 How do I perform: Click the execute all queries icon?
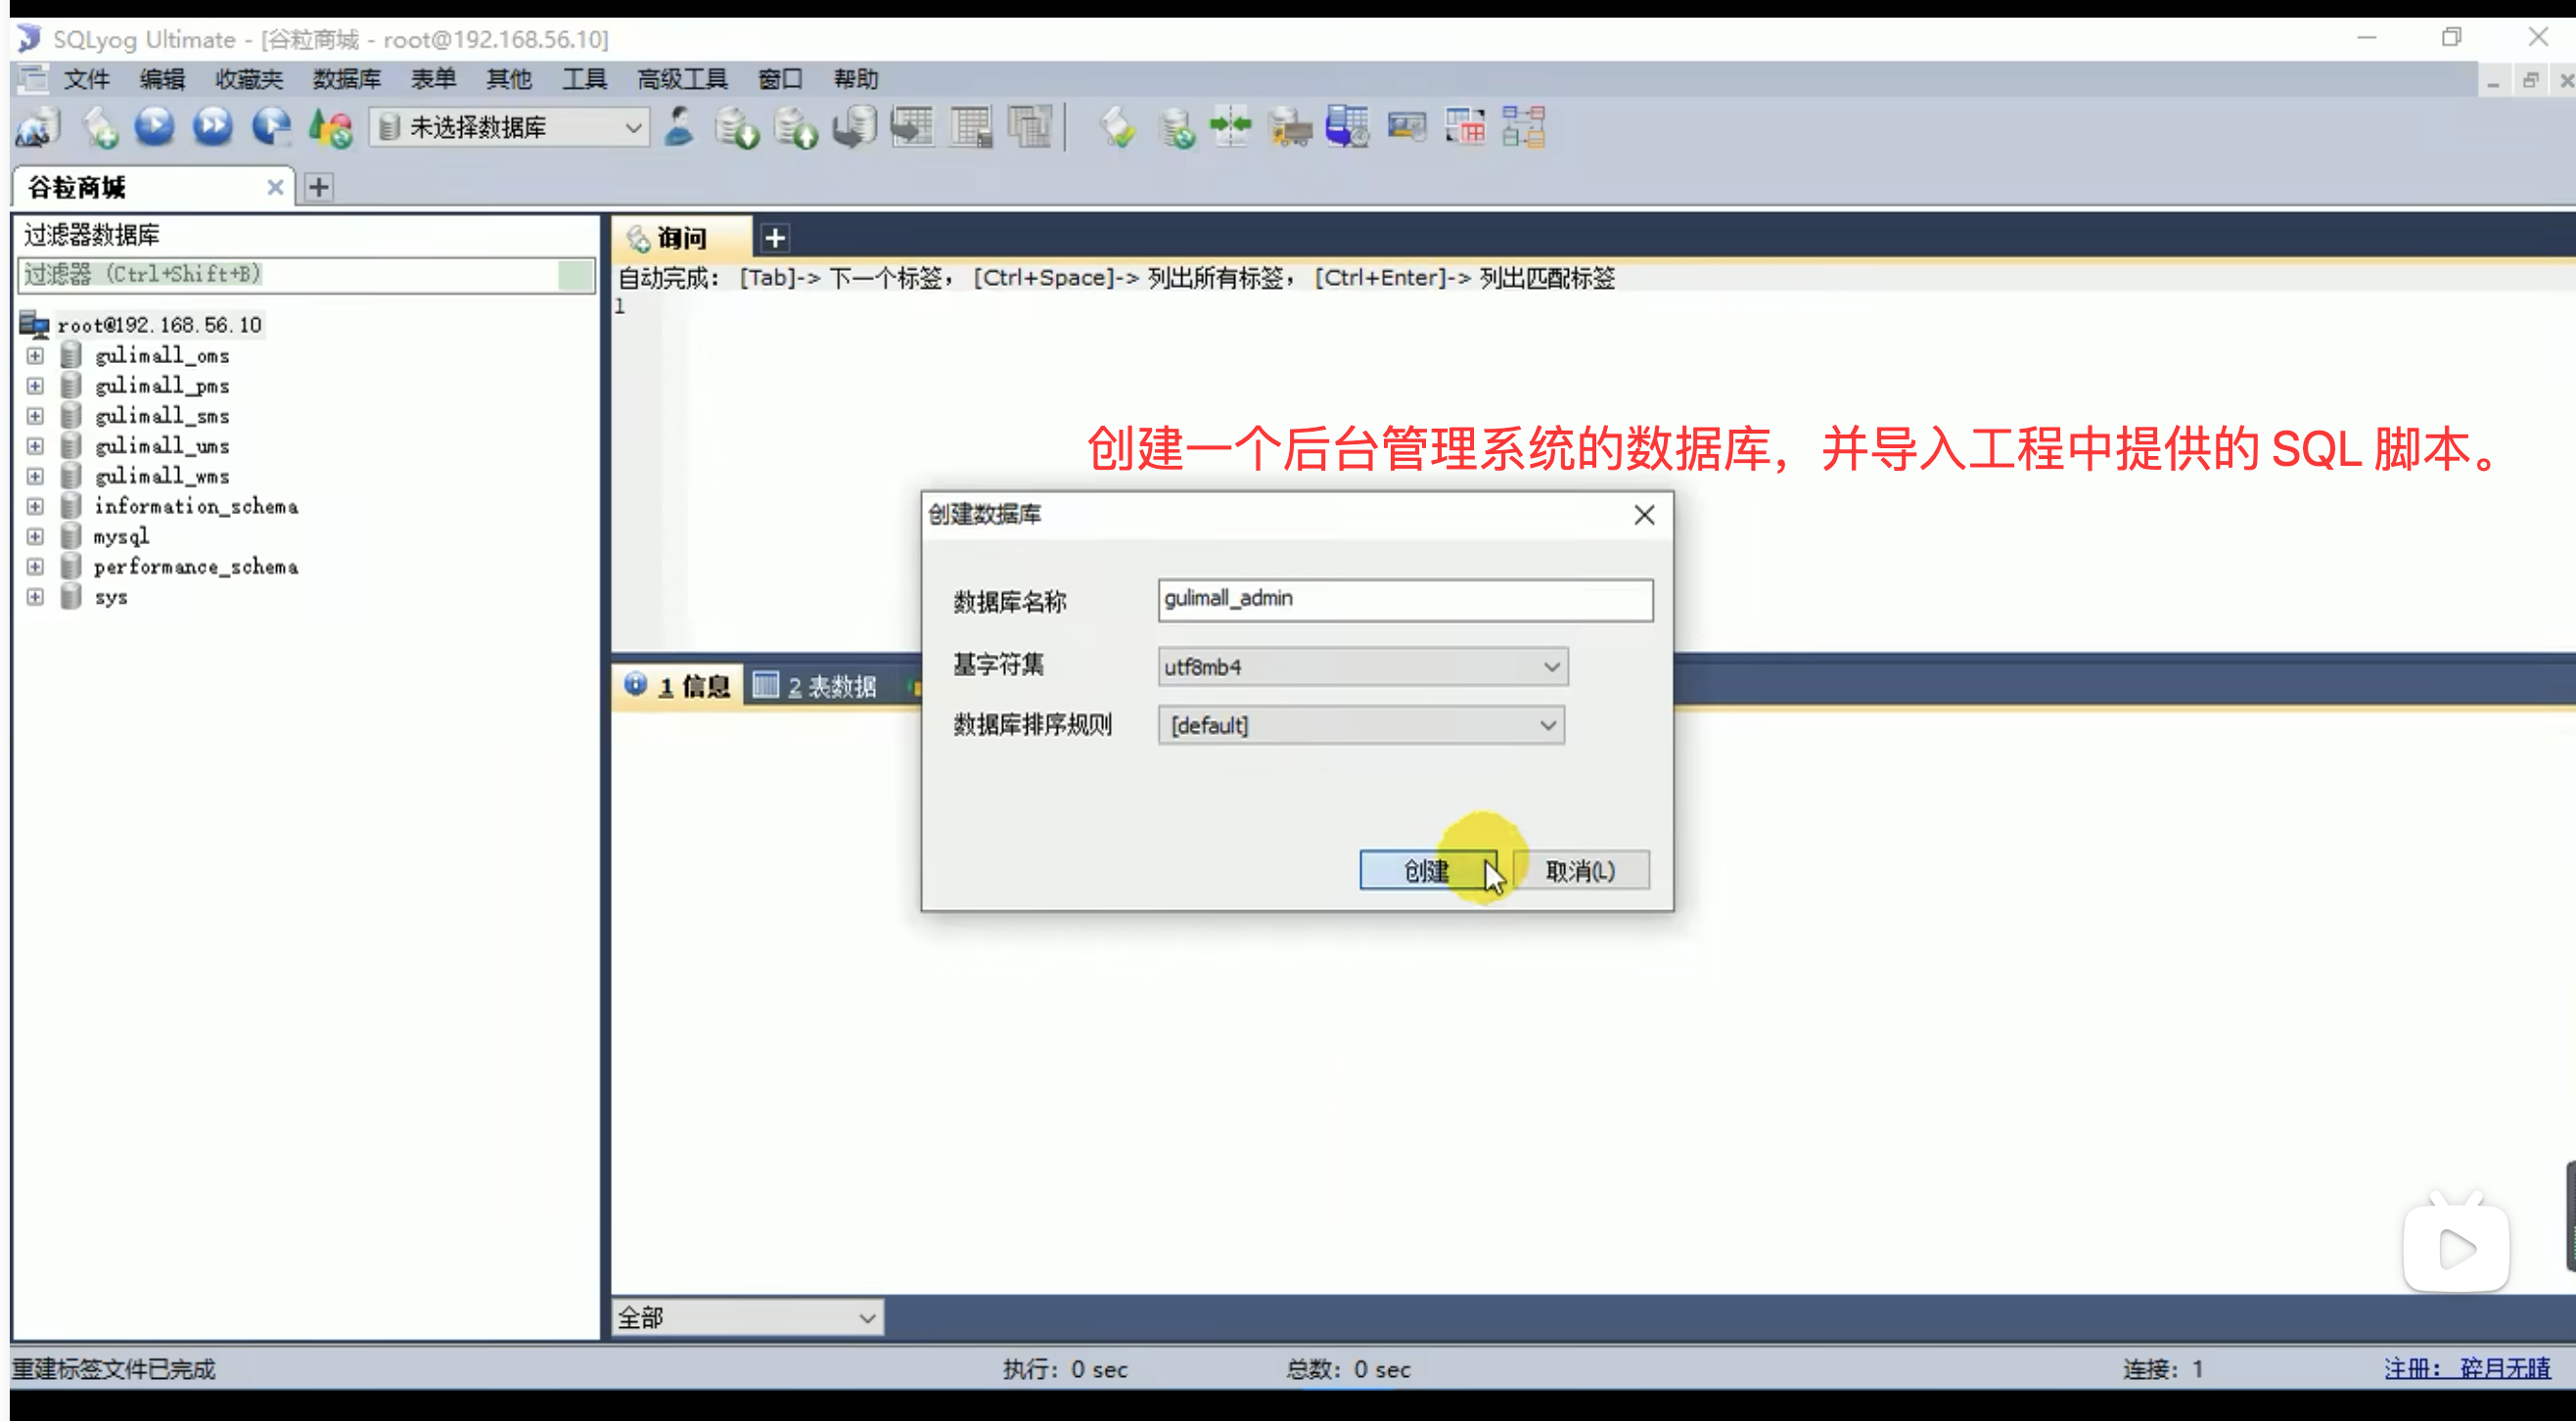[212, 127]
